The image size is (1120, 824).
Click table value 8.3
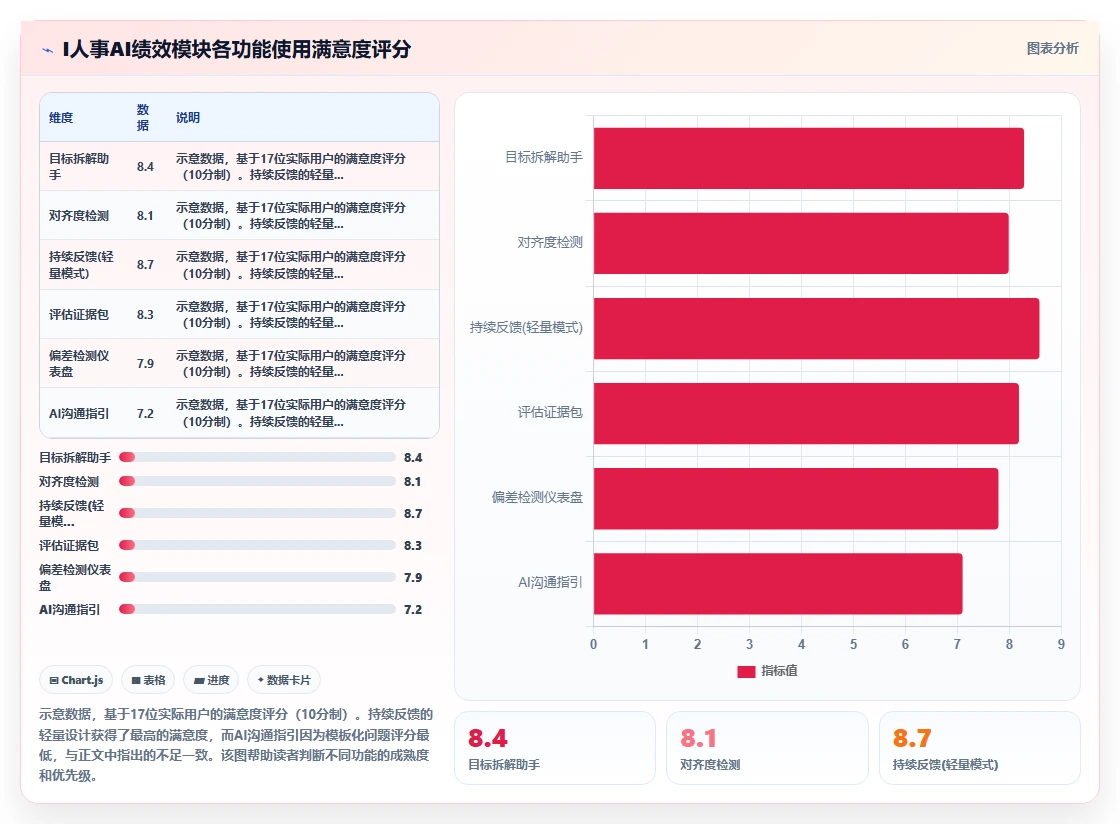pos(145,314)
